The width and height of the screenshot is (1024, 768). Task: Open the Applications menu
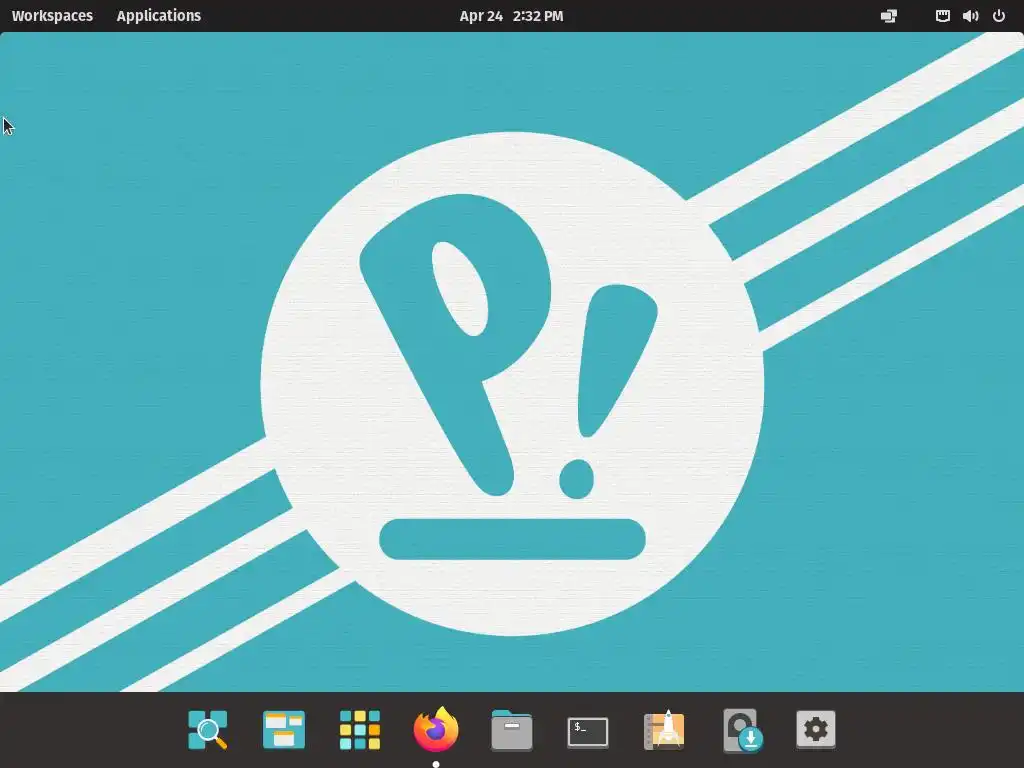pyautogui.click(x=159, y=16)
